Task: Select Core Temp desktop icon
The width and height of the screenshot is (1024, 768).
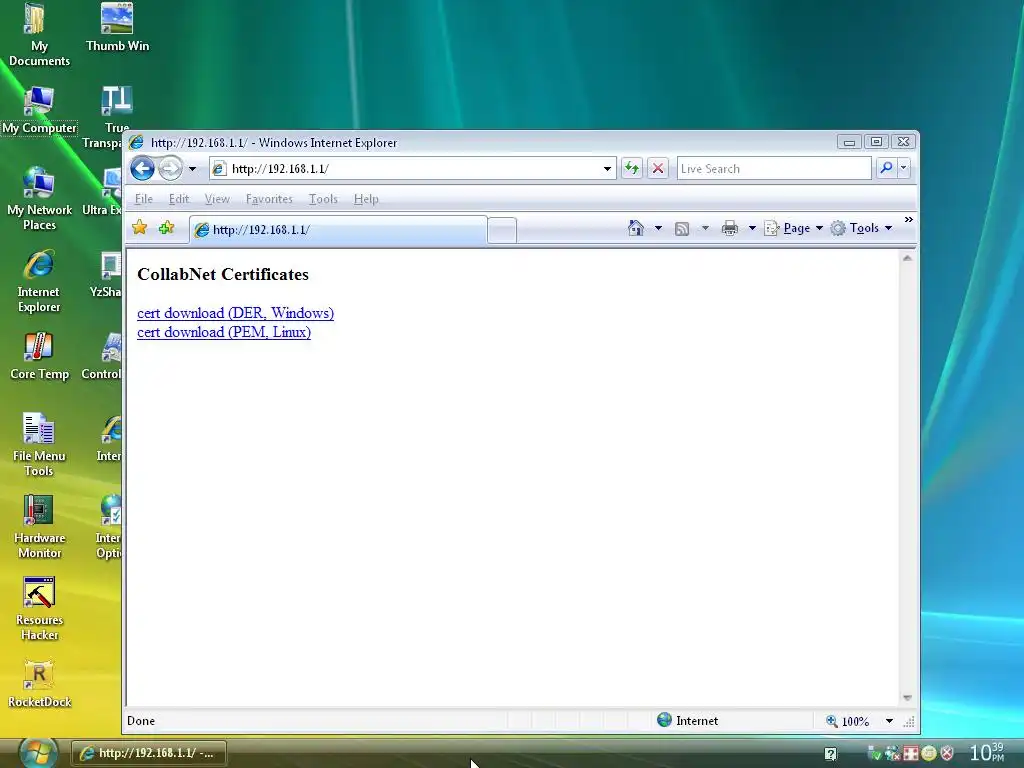Action: [x=39, y=356]
